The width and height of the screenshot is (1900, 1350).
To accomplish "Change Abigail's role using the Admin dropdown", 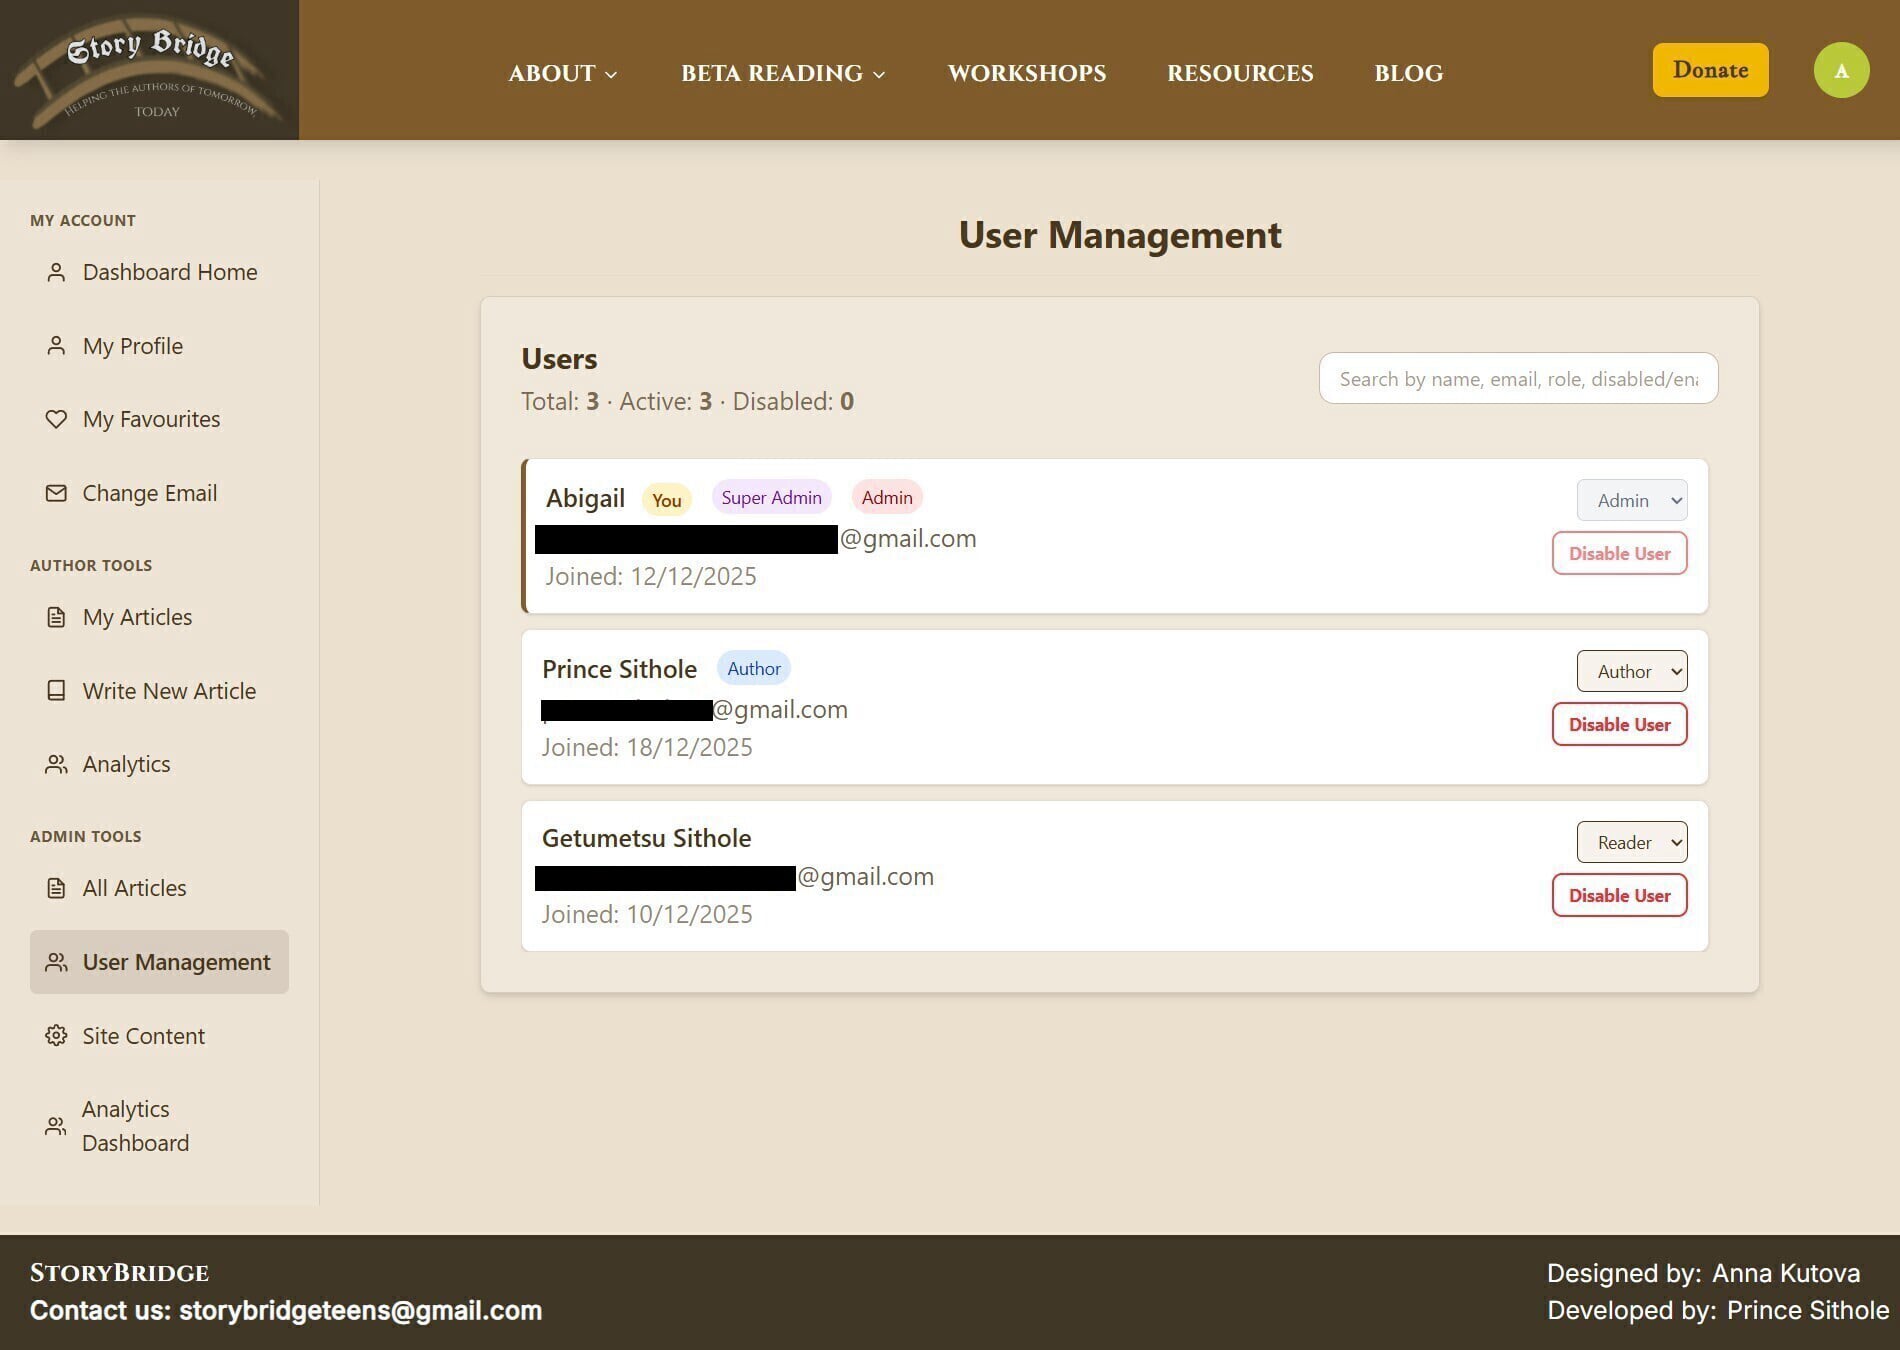I will (x=1631, y=500).
